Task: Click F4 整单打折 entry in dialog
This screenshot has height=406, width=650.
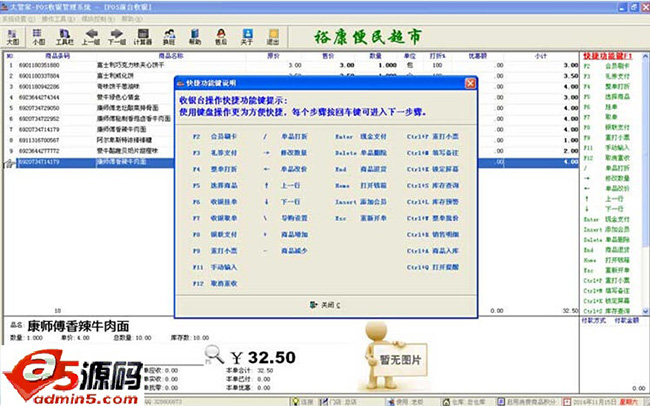Action: [216, 169]
